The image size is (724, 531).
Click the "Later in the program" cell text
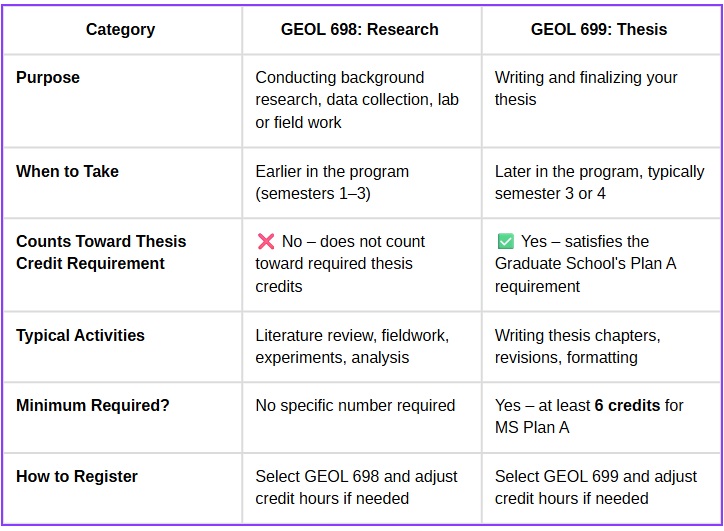tap(599, 183)
